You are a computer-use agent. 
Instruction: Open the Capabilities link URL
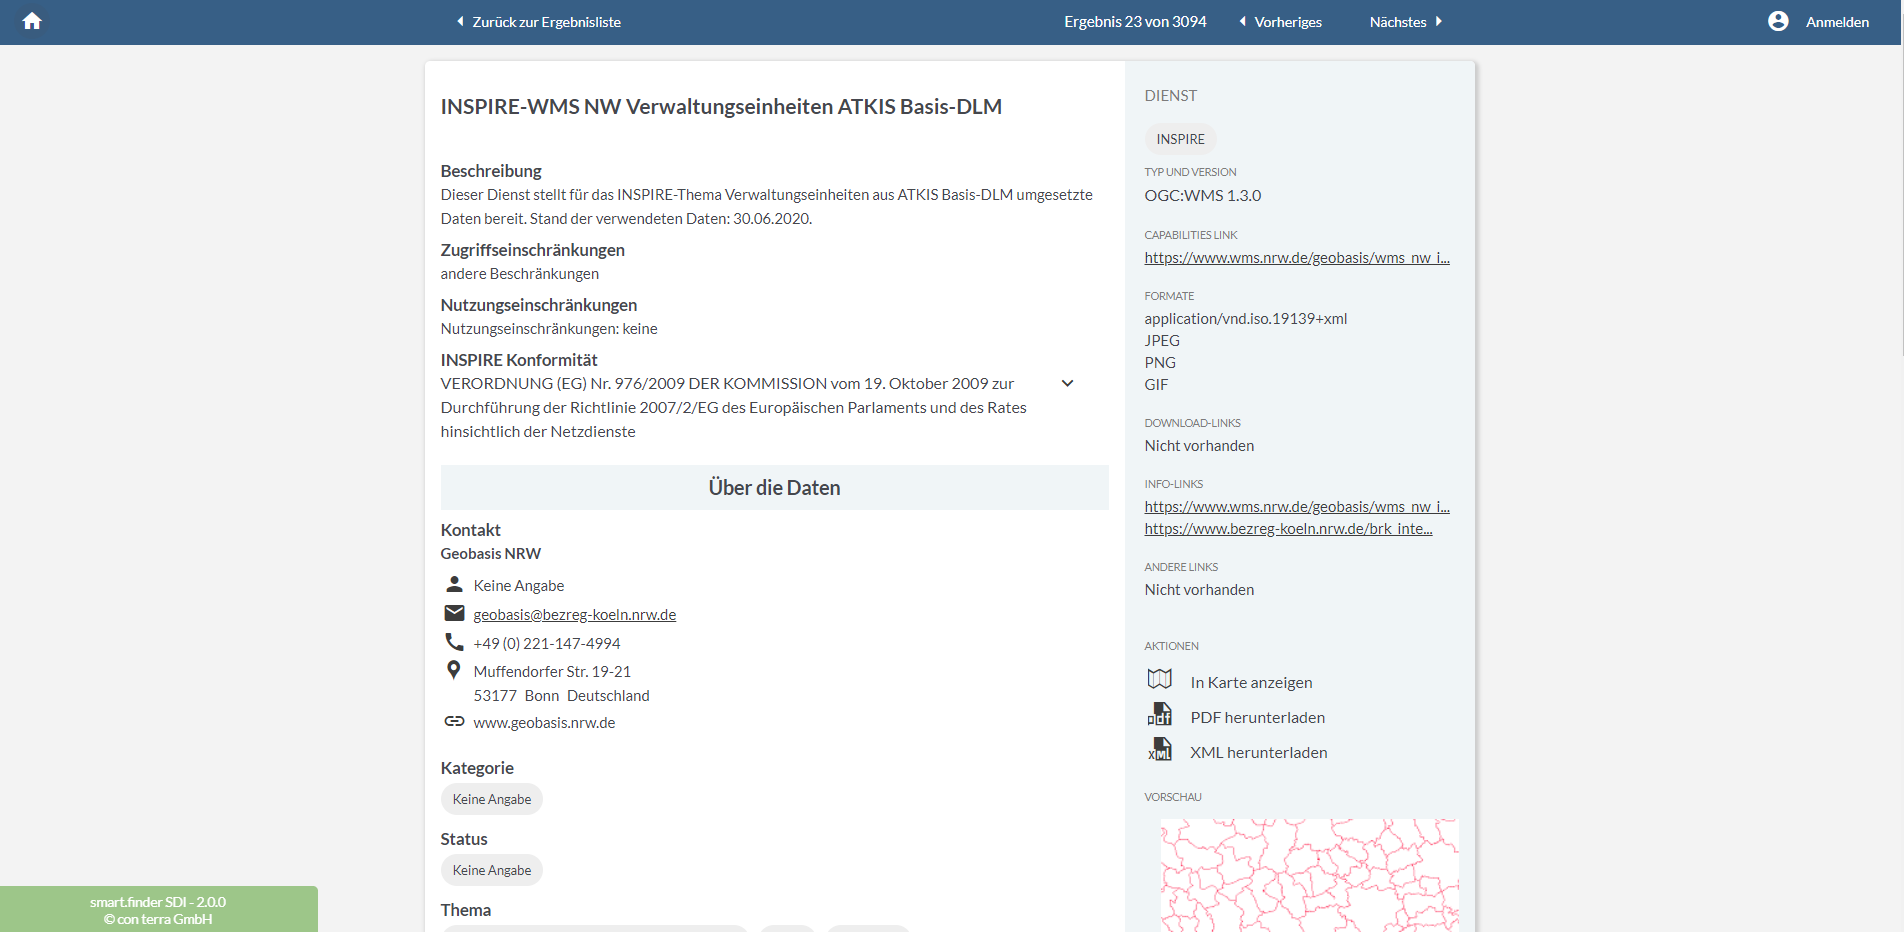1297,258
